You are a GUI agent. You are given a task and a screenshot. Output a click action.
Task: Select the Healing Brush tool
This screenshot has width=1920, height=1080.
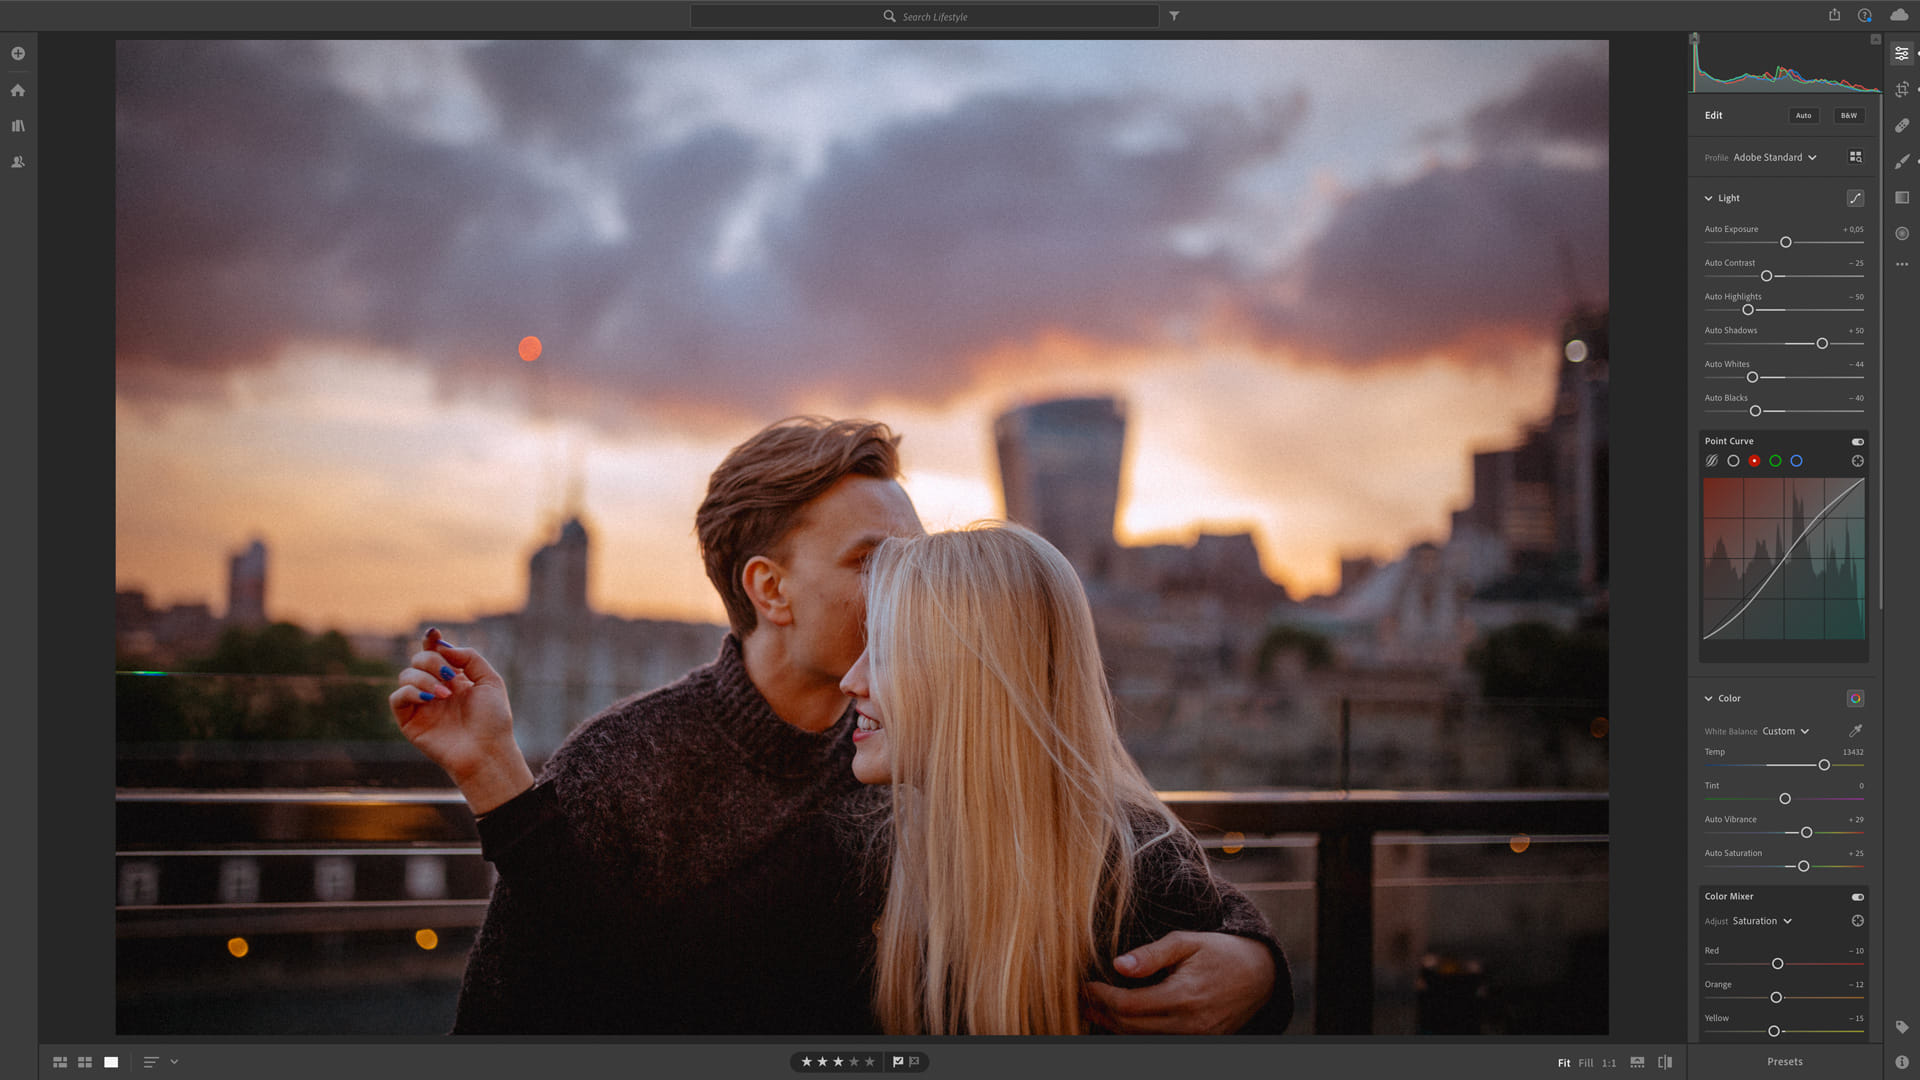[1901, 125]
